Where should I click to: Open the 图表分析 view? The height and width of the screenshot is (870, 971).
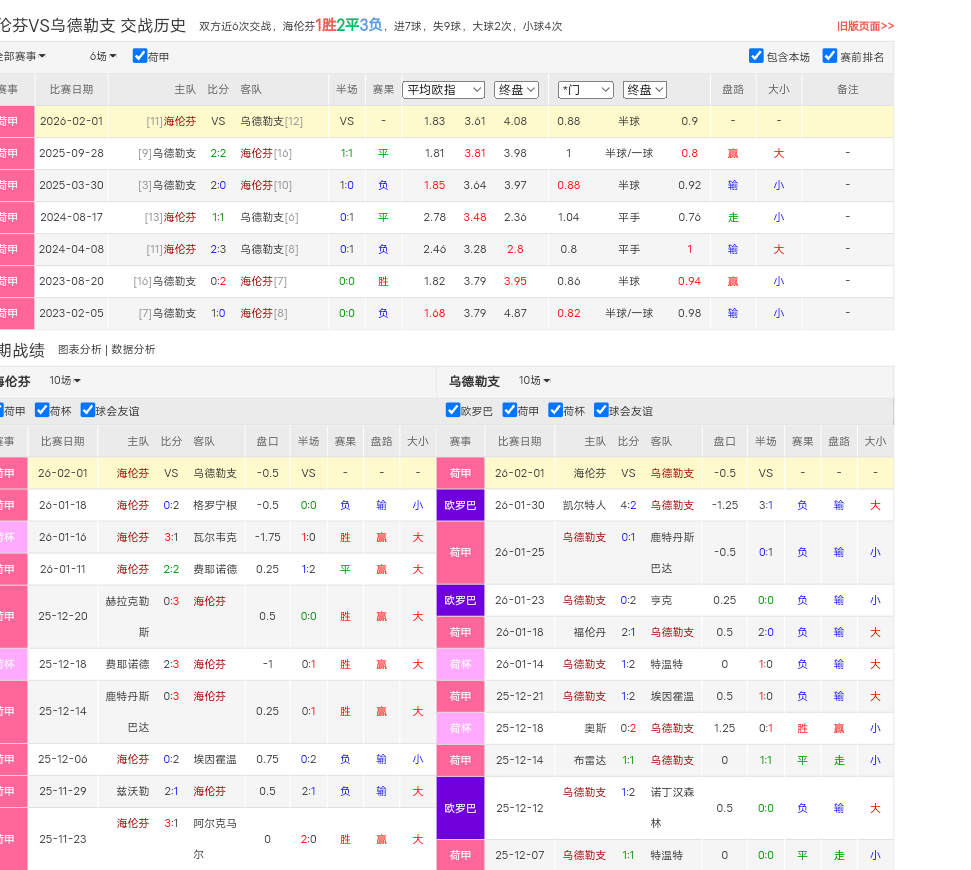point(79,350)
